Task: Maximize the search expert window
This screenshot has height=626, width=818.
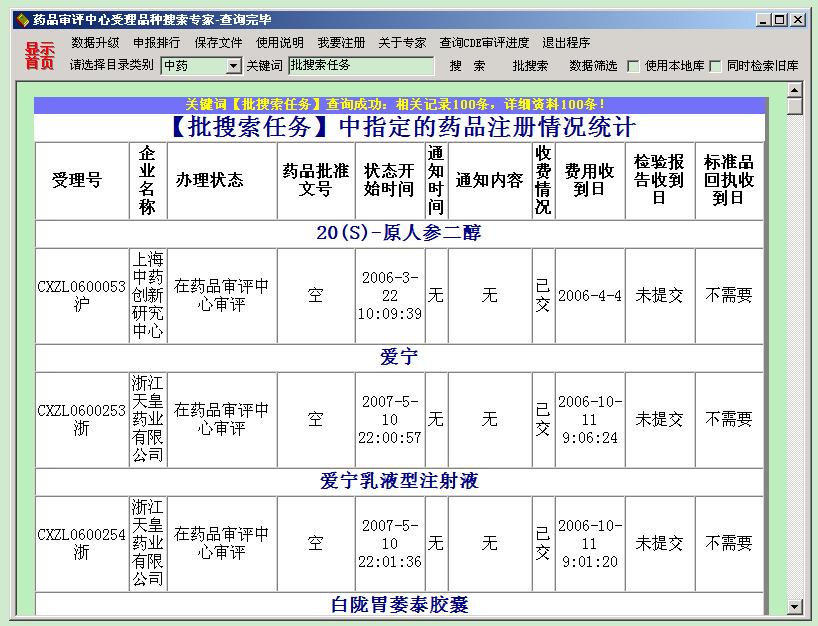Action: click(x=779, y=20)
